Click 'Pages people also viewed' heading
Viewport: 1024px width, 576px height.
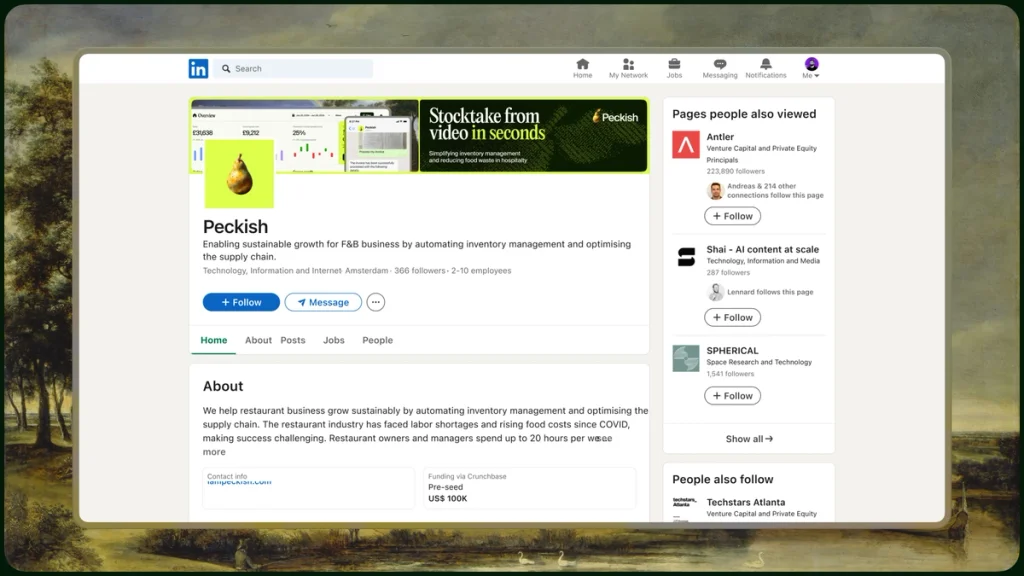coord(744,114)
